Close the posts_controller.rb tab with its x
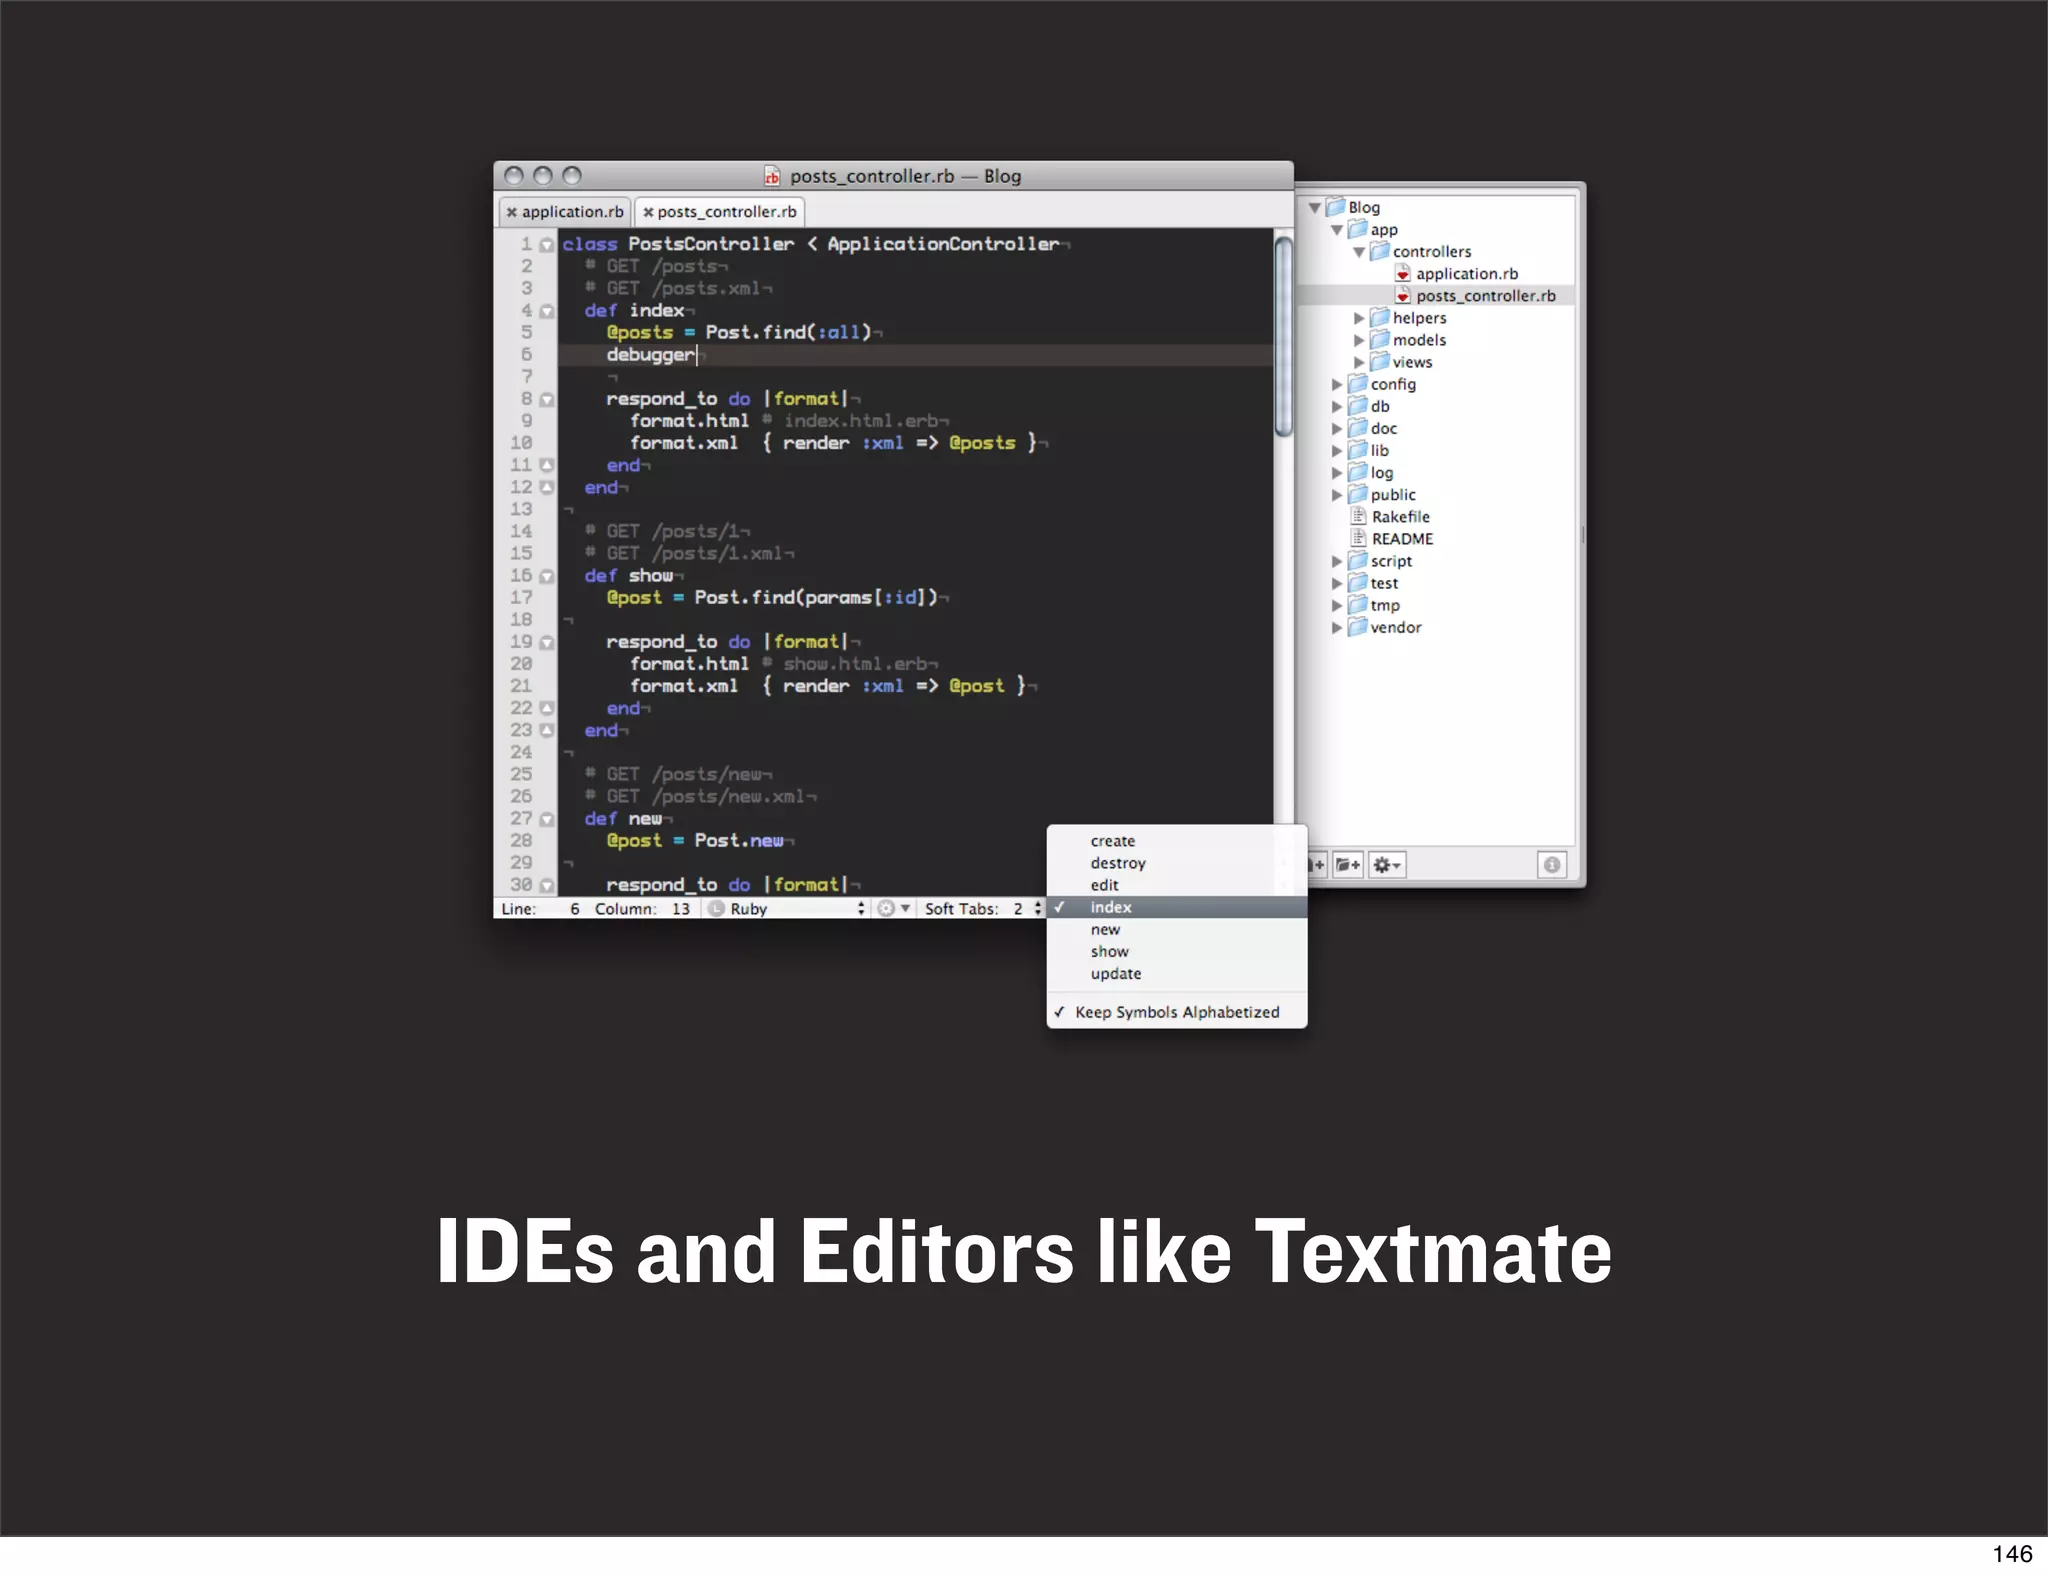The width and height of the screenshot is (2048, 1576). pos(648,212)
